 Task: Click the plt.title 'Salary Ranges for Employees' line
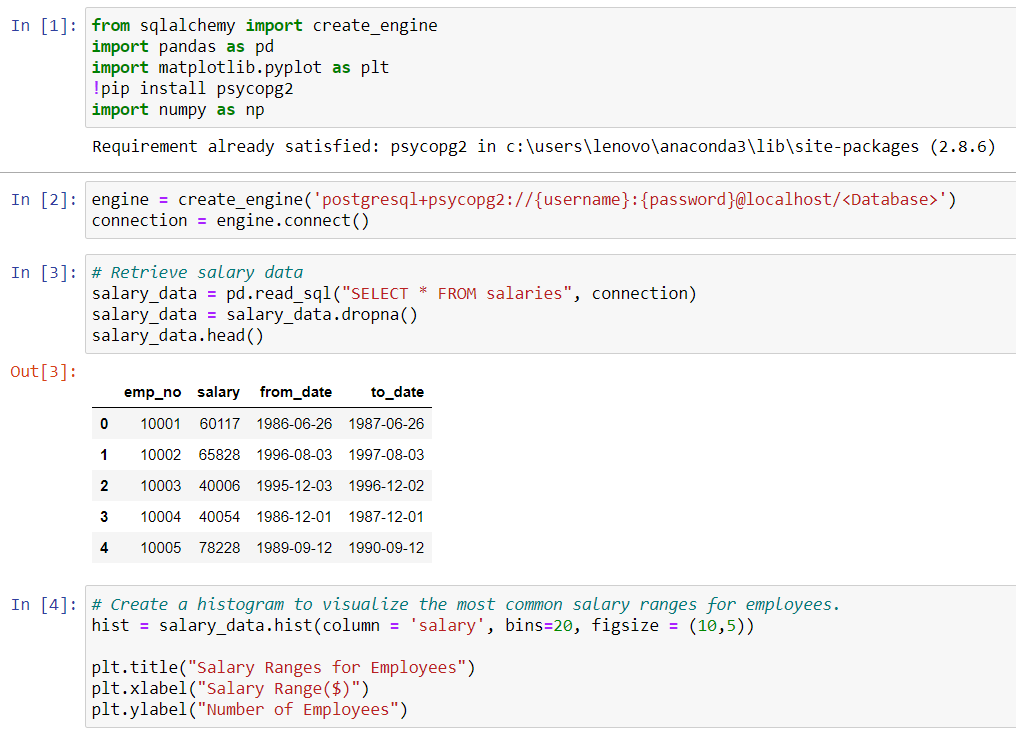pyautogui.click(x=283, y=668)
